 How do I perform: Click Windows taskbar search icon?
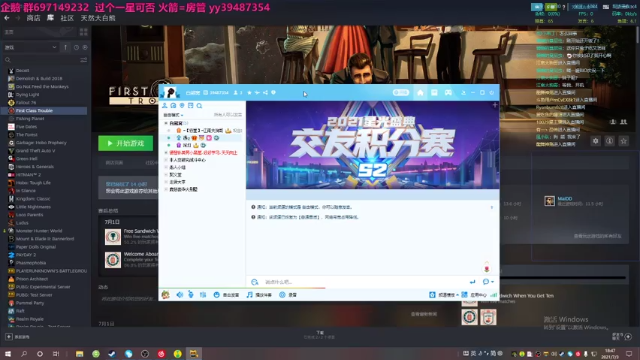coord(24,353)
